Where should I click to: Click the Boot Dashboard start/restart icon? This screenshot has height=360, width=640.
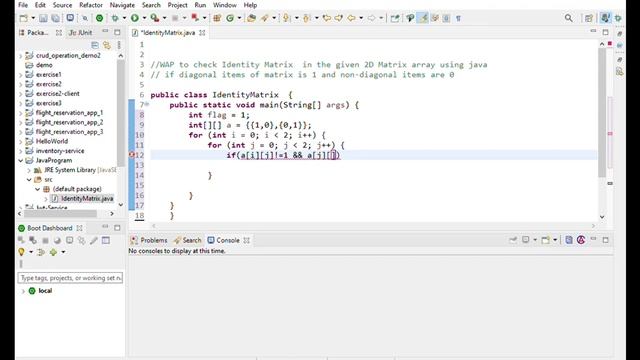[21, 240]
